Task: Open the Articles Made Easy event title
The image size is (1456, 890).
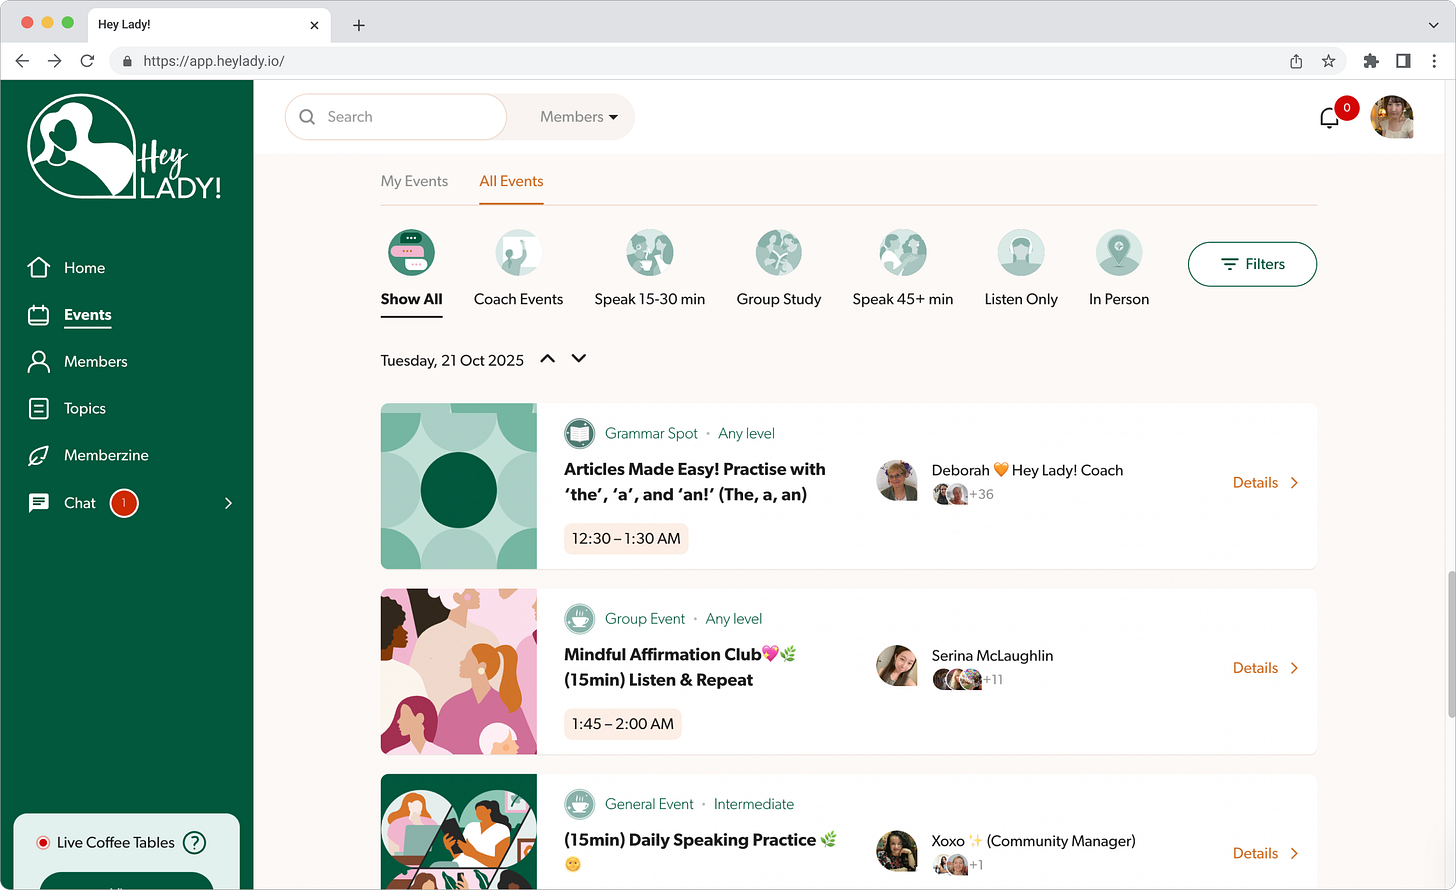Action: [x=695, y=482]
